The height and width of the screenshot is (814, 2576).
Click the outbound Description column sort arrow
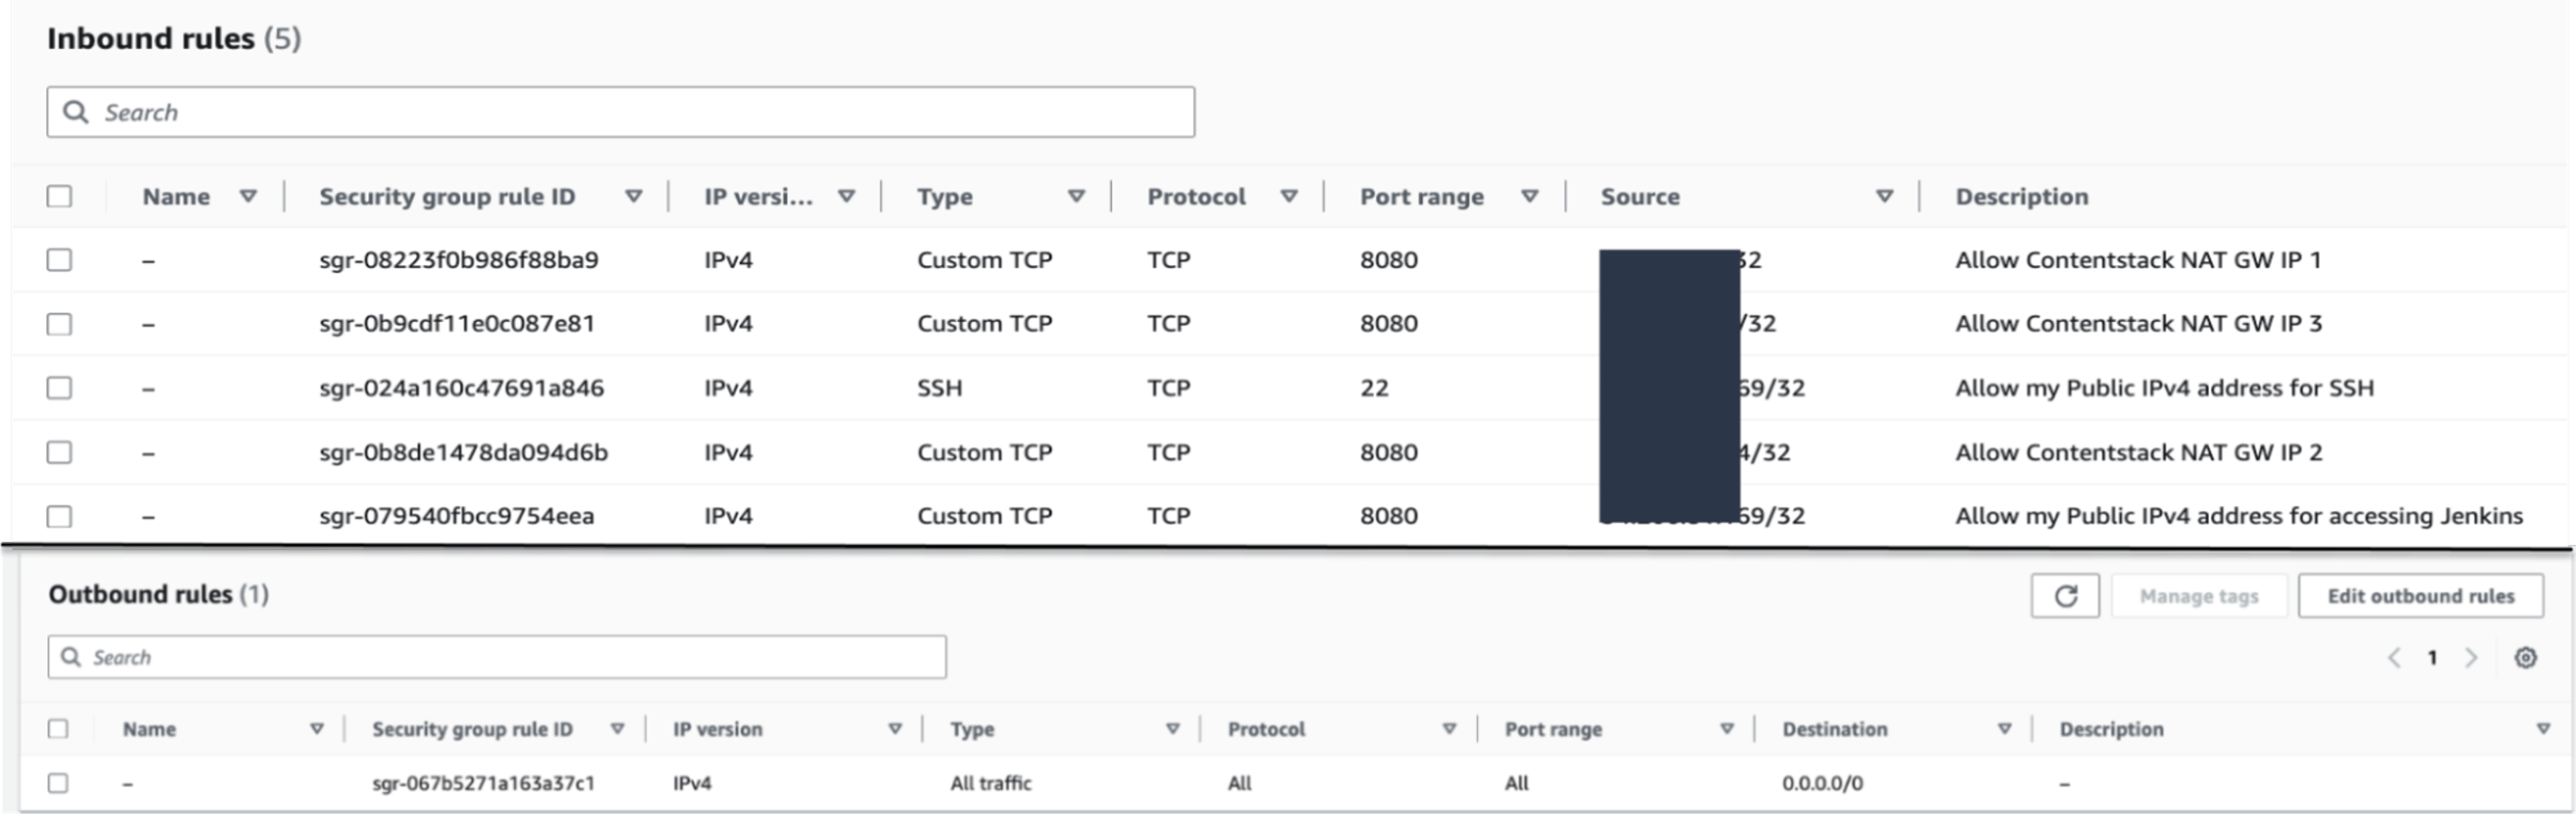point(2543,729)
